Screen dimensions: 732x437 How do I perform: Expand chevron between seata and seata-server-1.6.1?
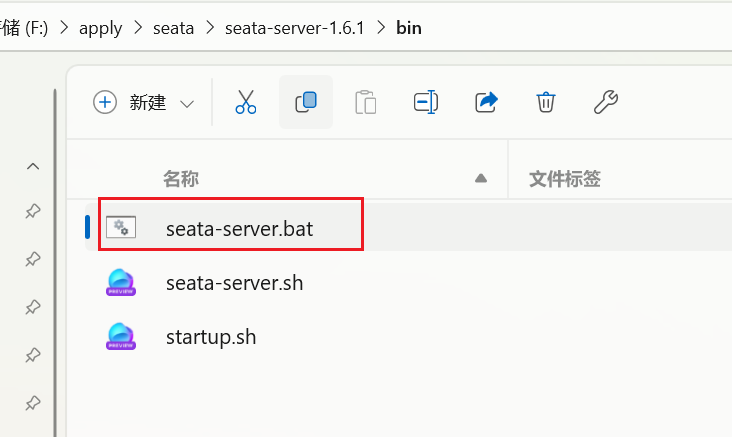[x=210, y=28]
